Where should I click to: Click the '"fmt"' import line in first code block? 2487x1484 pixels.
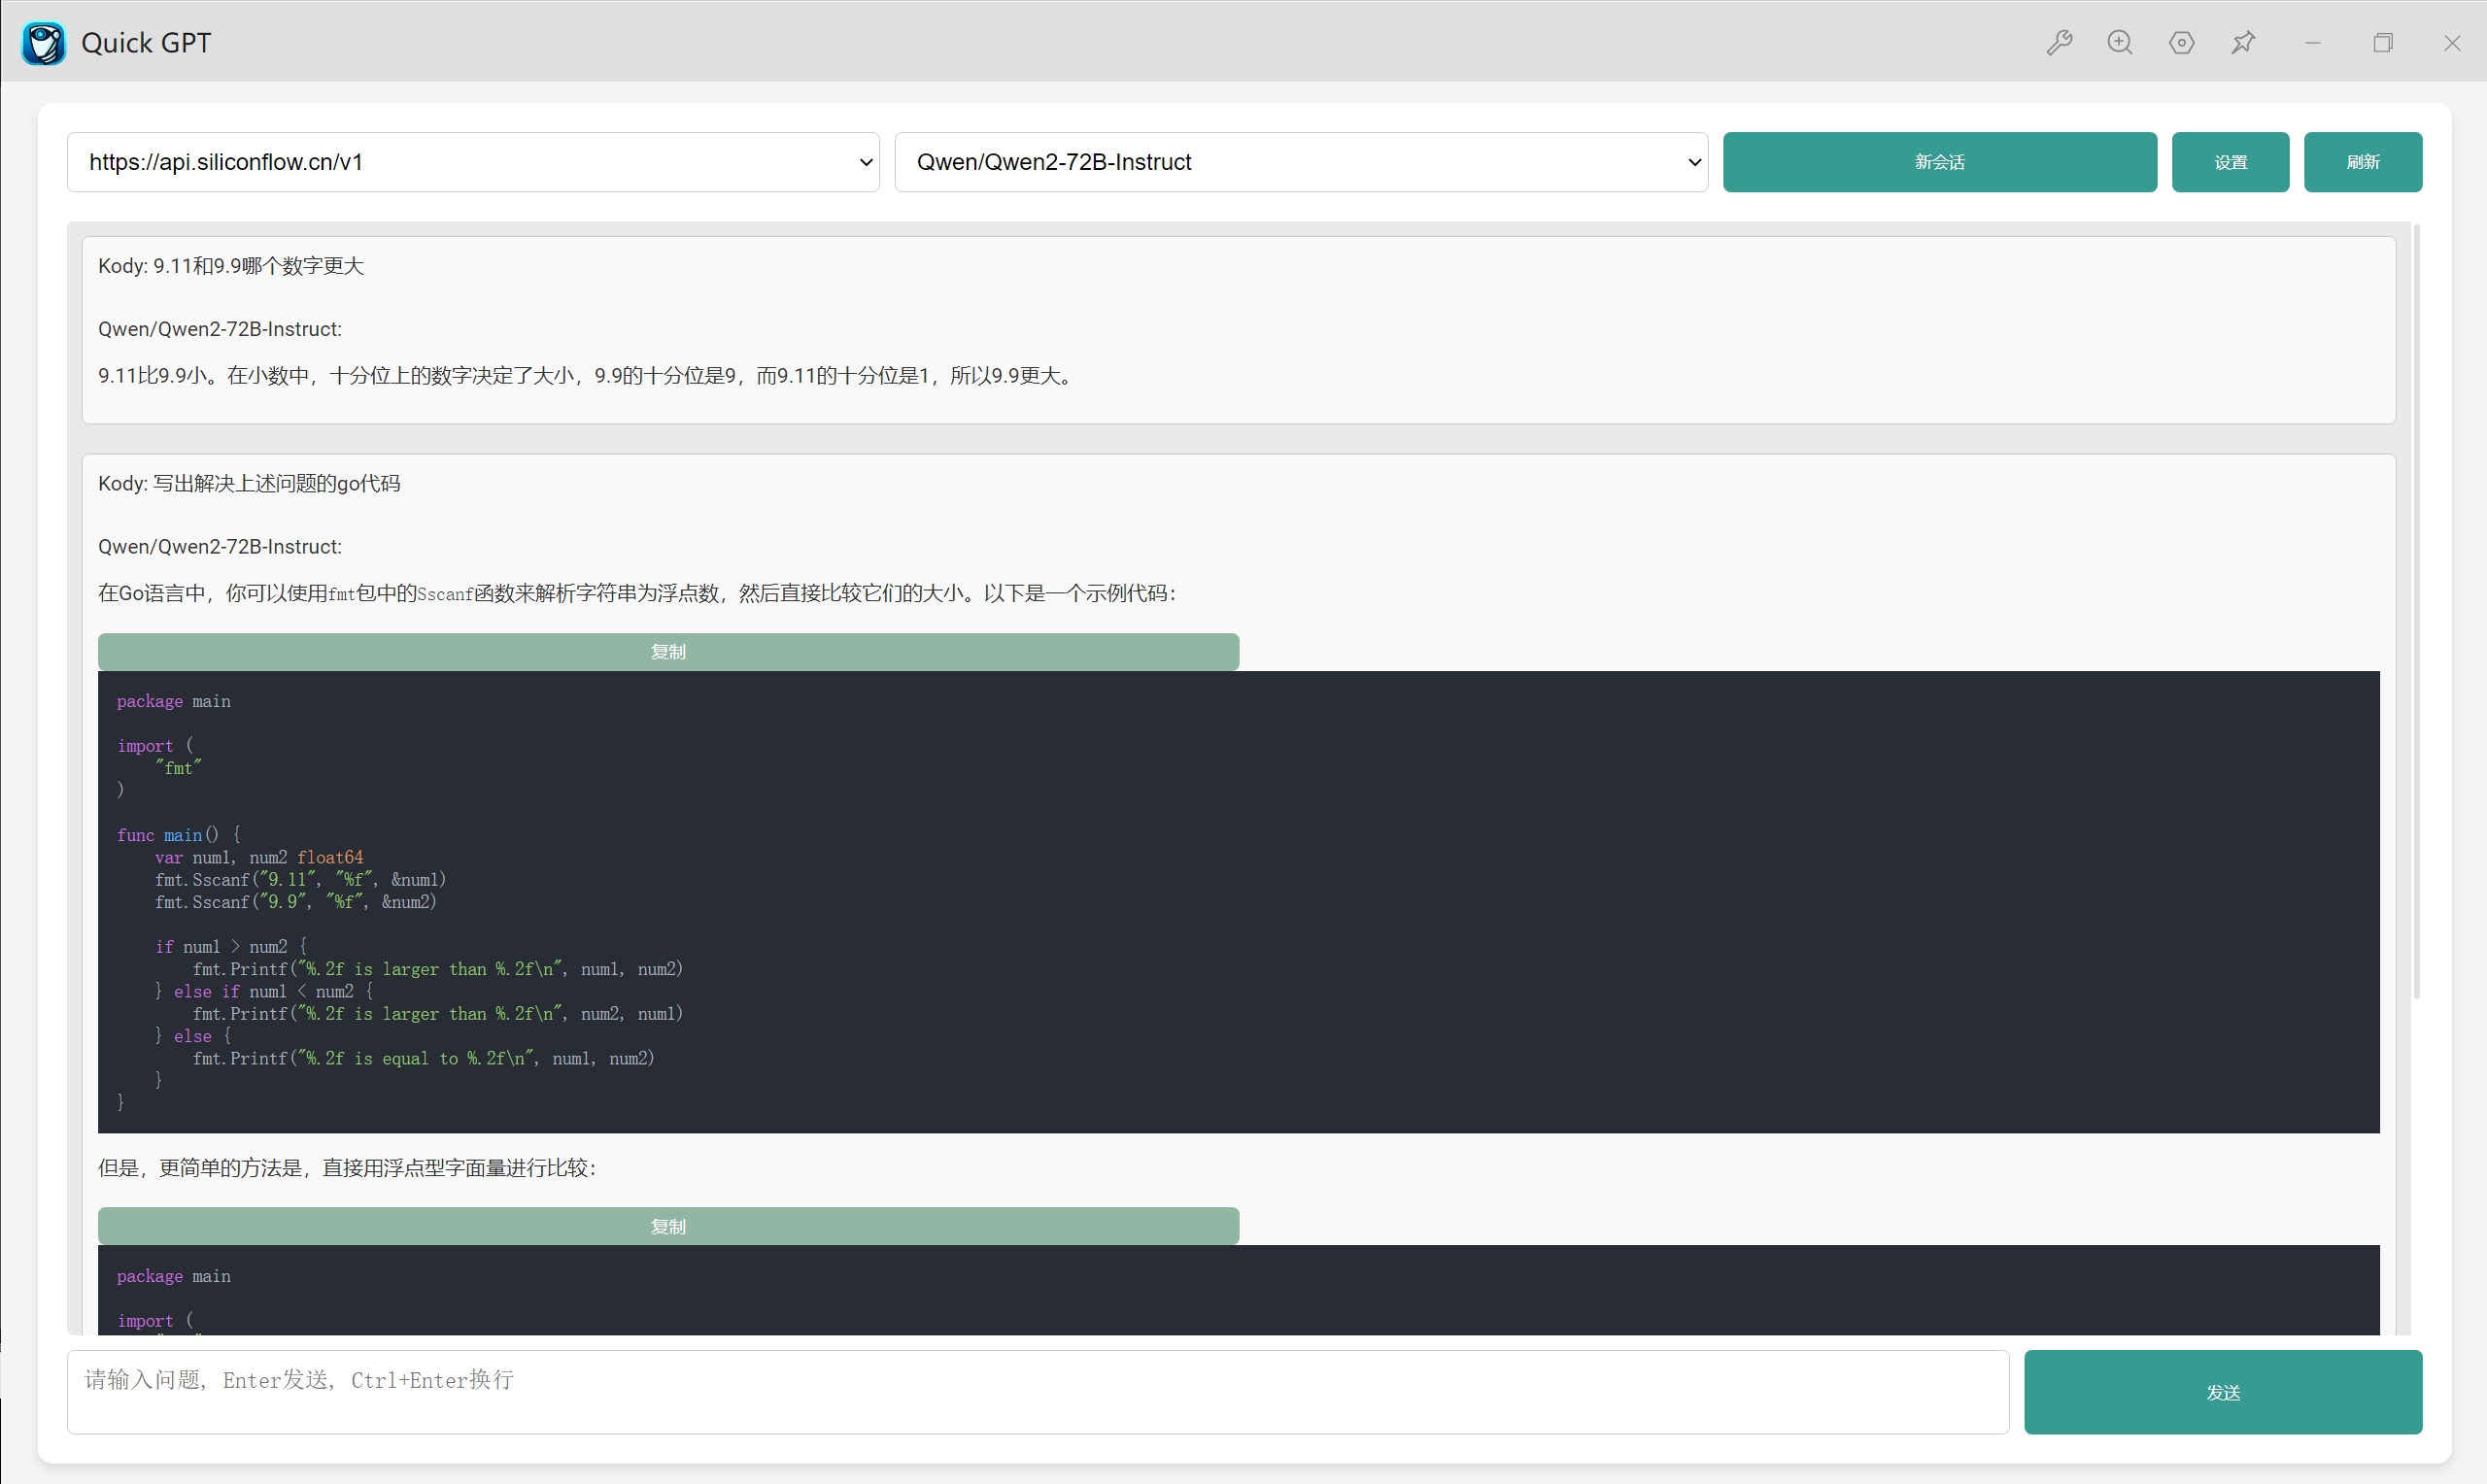pos(178,768)
